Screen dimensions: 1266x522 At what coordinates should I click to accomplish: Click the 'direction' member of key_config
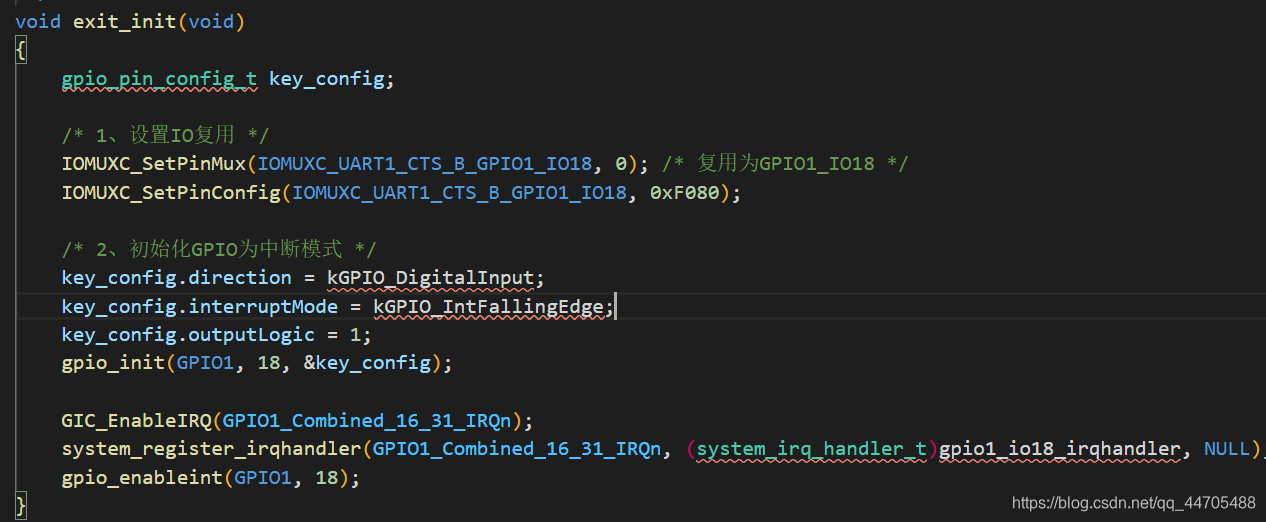point(240,277)
